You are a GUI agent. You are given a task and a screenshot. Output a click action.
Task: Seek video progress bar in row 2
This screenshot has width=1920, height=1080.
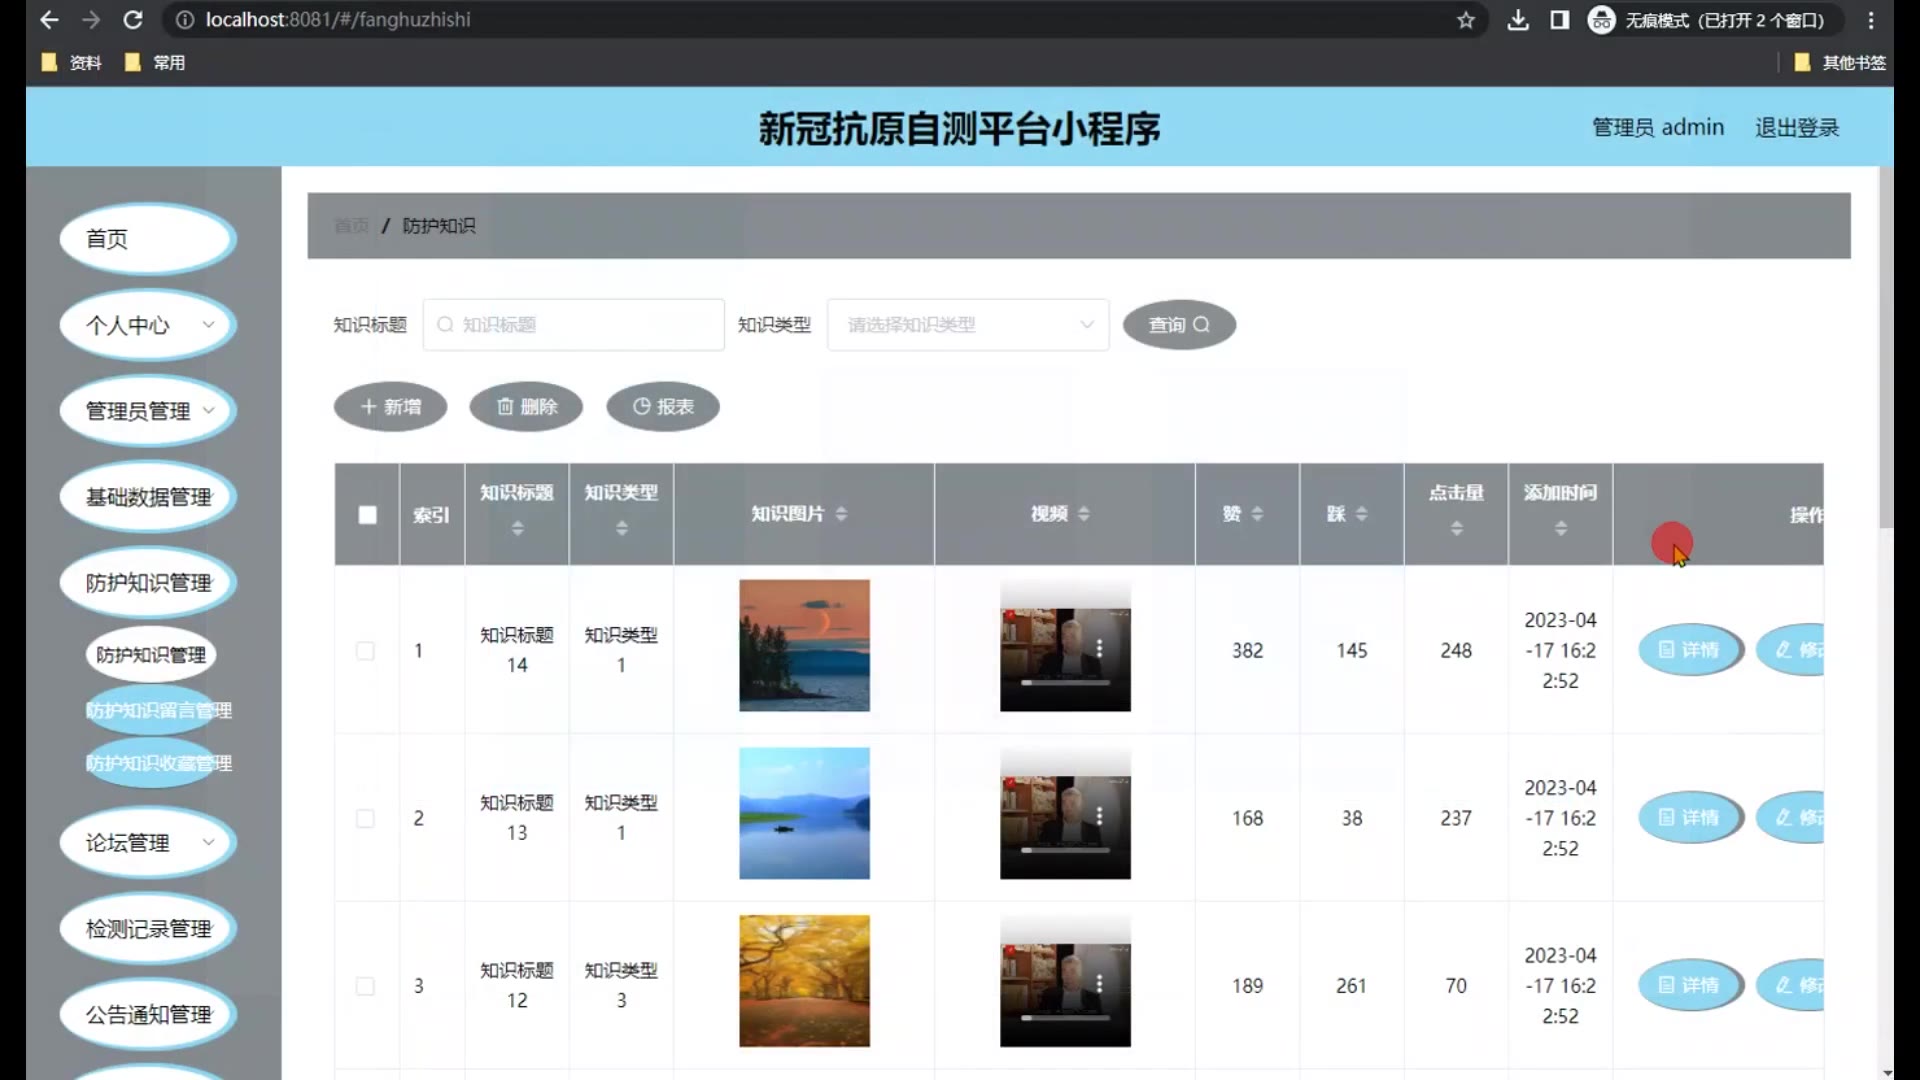pyautogui.click(x=1065, y=850)
